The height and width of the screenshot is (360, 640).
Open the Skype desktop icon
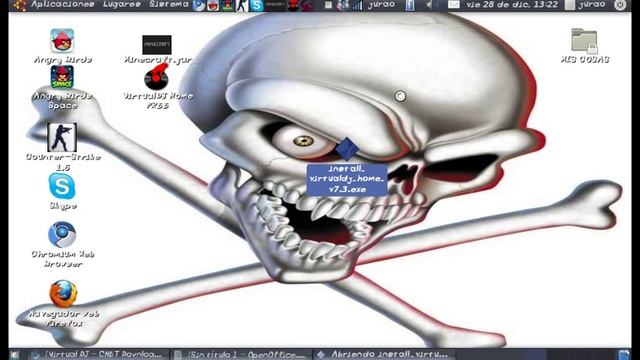(x=62, y=186)
